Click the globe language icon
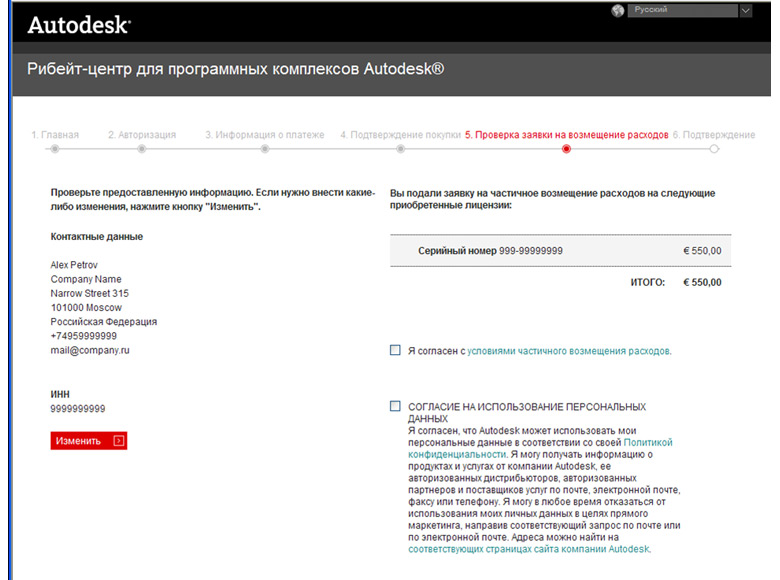This screenshot has width=780, height=580. click(x=617, y=10)
